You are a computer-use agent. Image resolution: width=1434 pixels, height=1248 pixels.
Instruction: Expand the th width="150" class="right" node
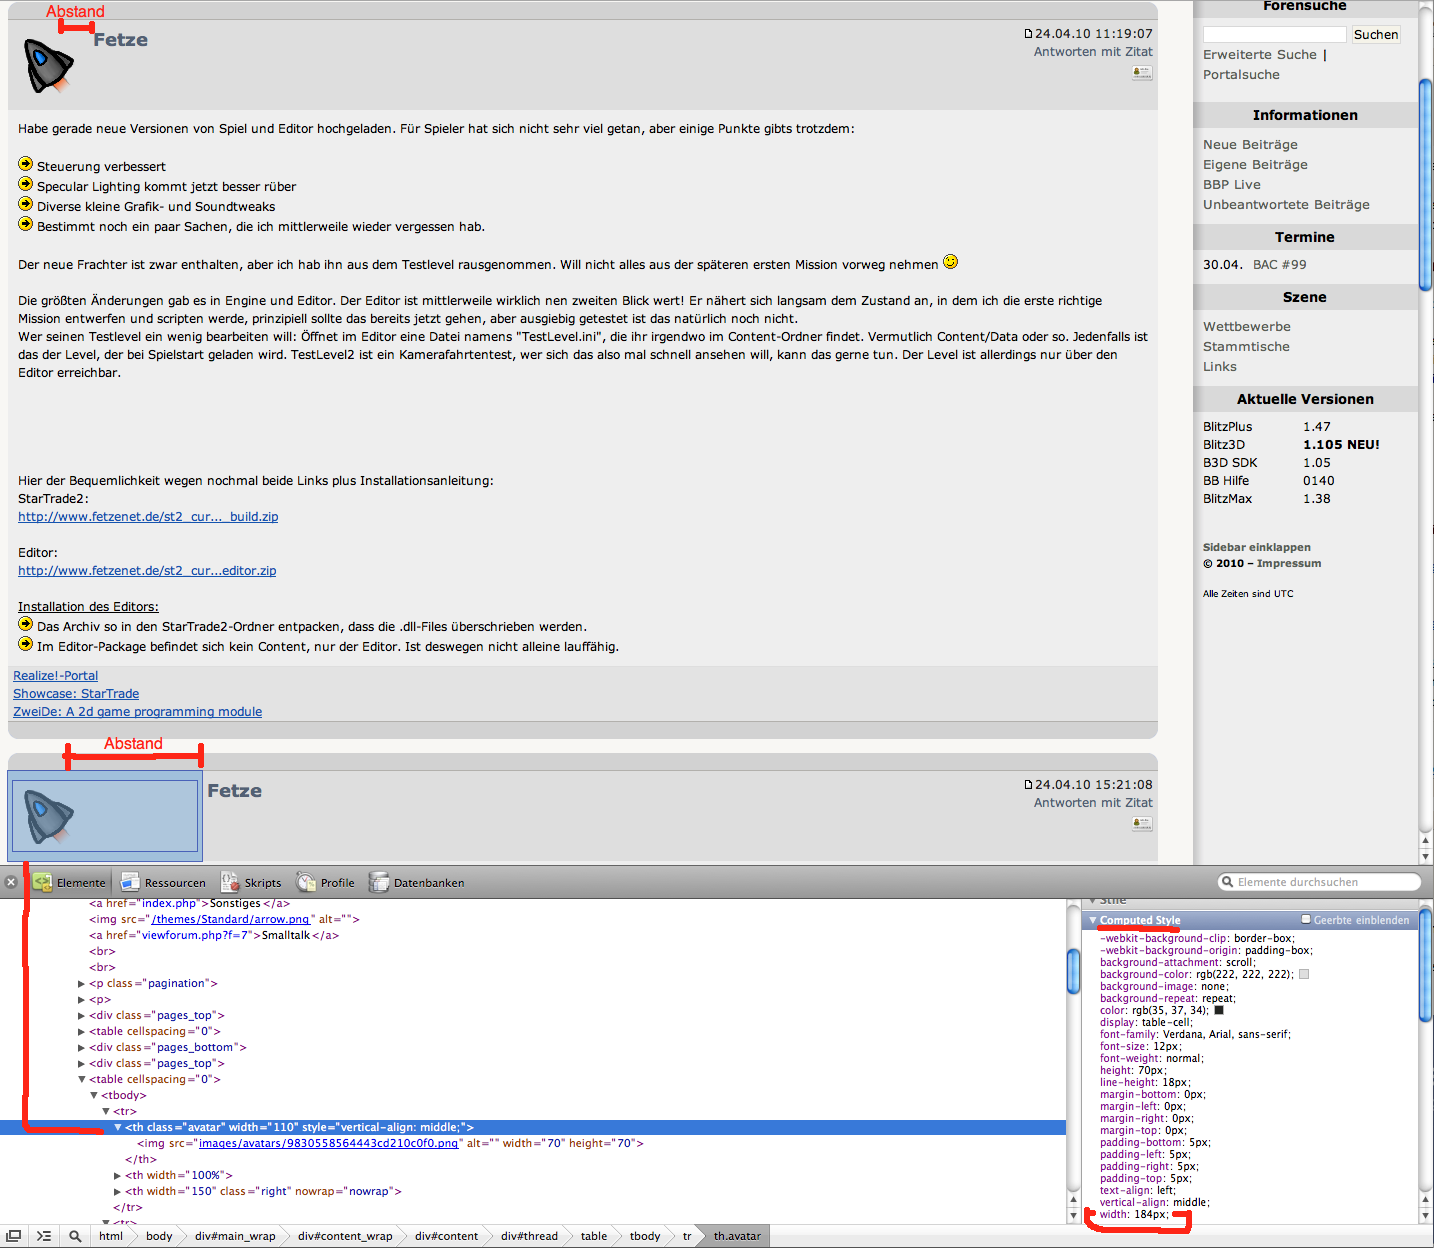117,1192
